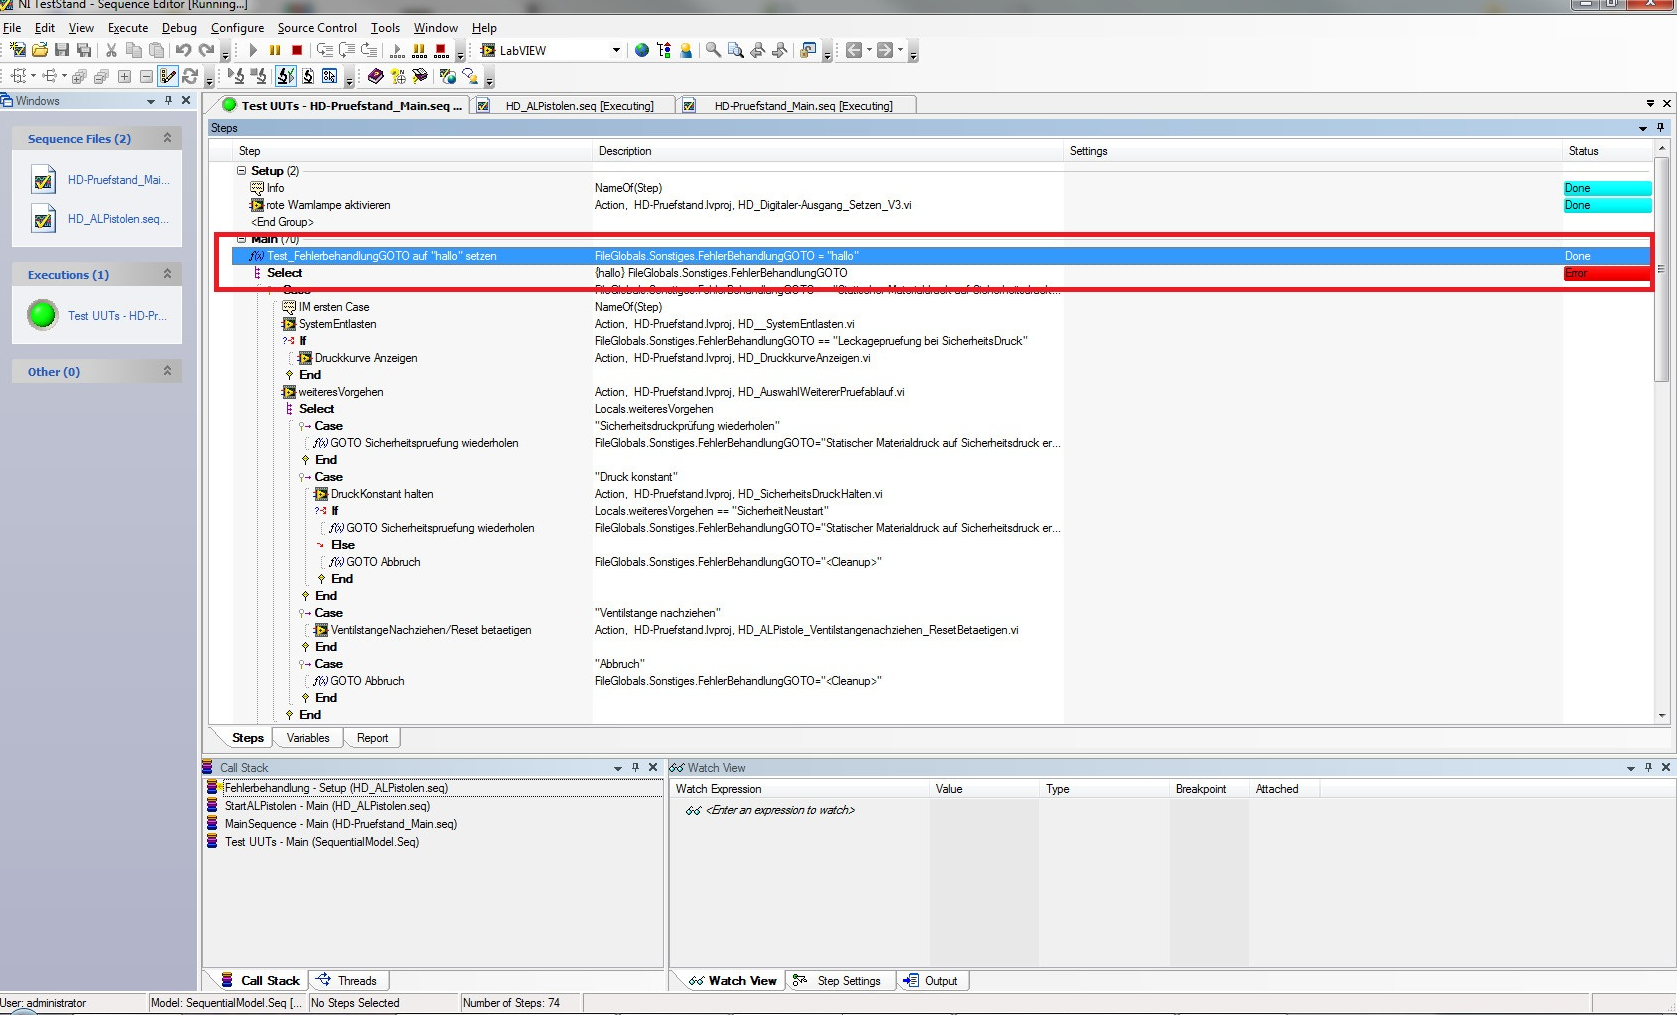Switch to the Variables tab
The image size is (1677, 1015).
307,738
